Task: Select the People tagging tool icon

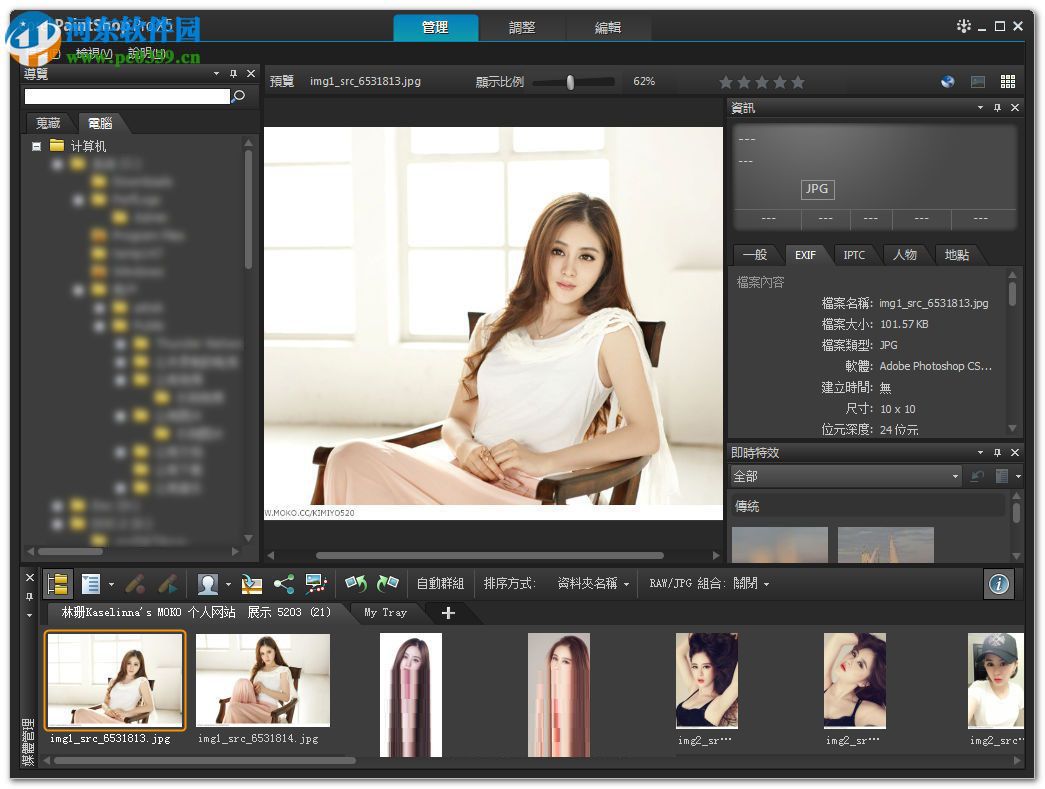Action: point(210,583)
